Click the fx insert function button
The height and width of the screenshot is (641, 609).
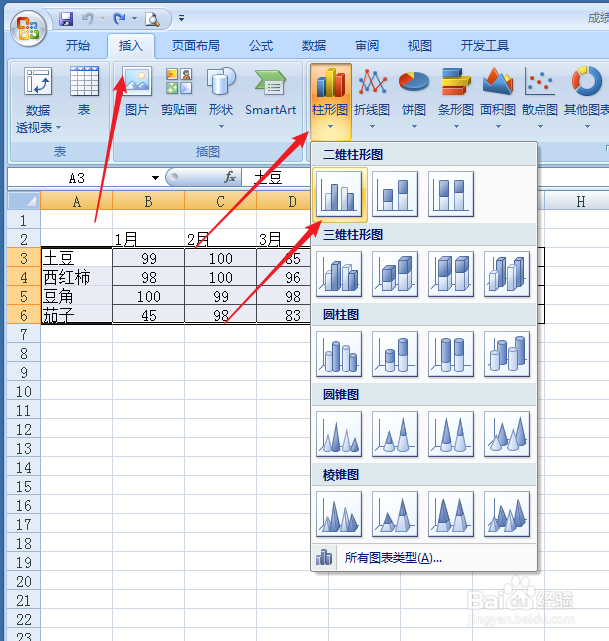(x=230, y=177)
